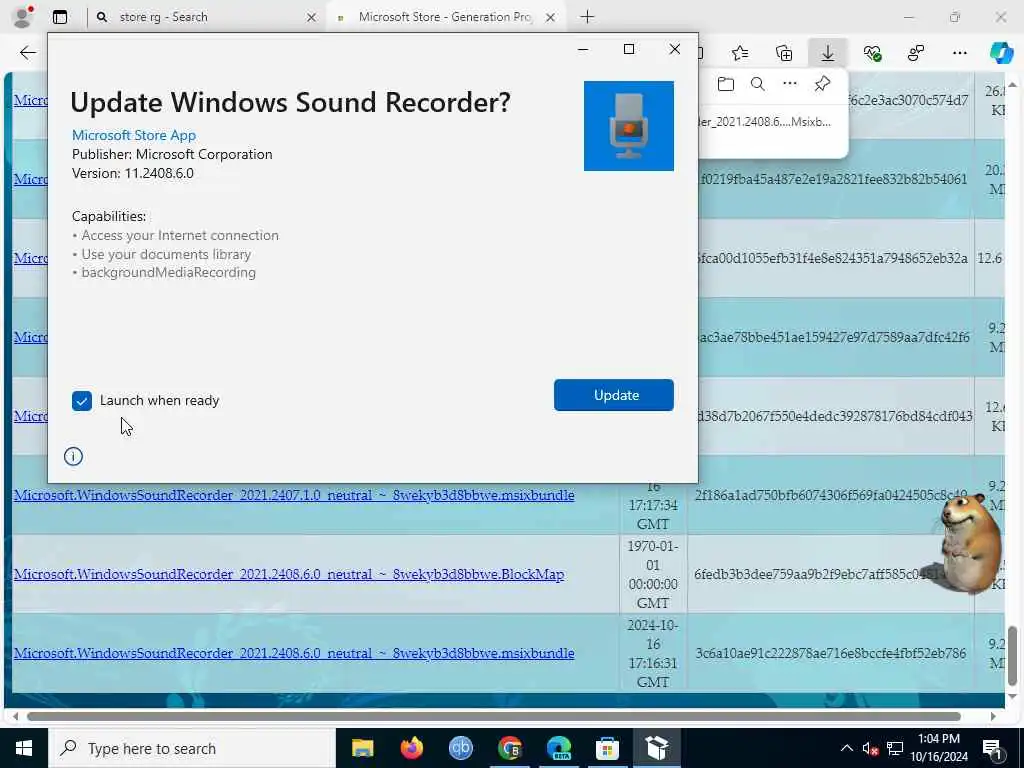
Task: Click the App Installer taskbar icon
Action: (656, 748)
